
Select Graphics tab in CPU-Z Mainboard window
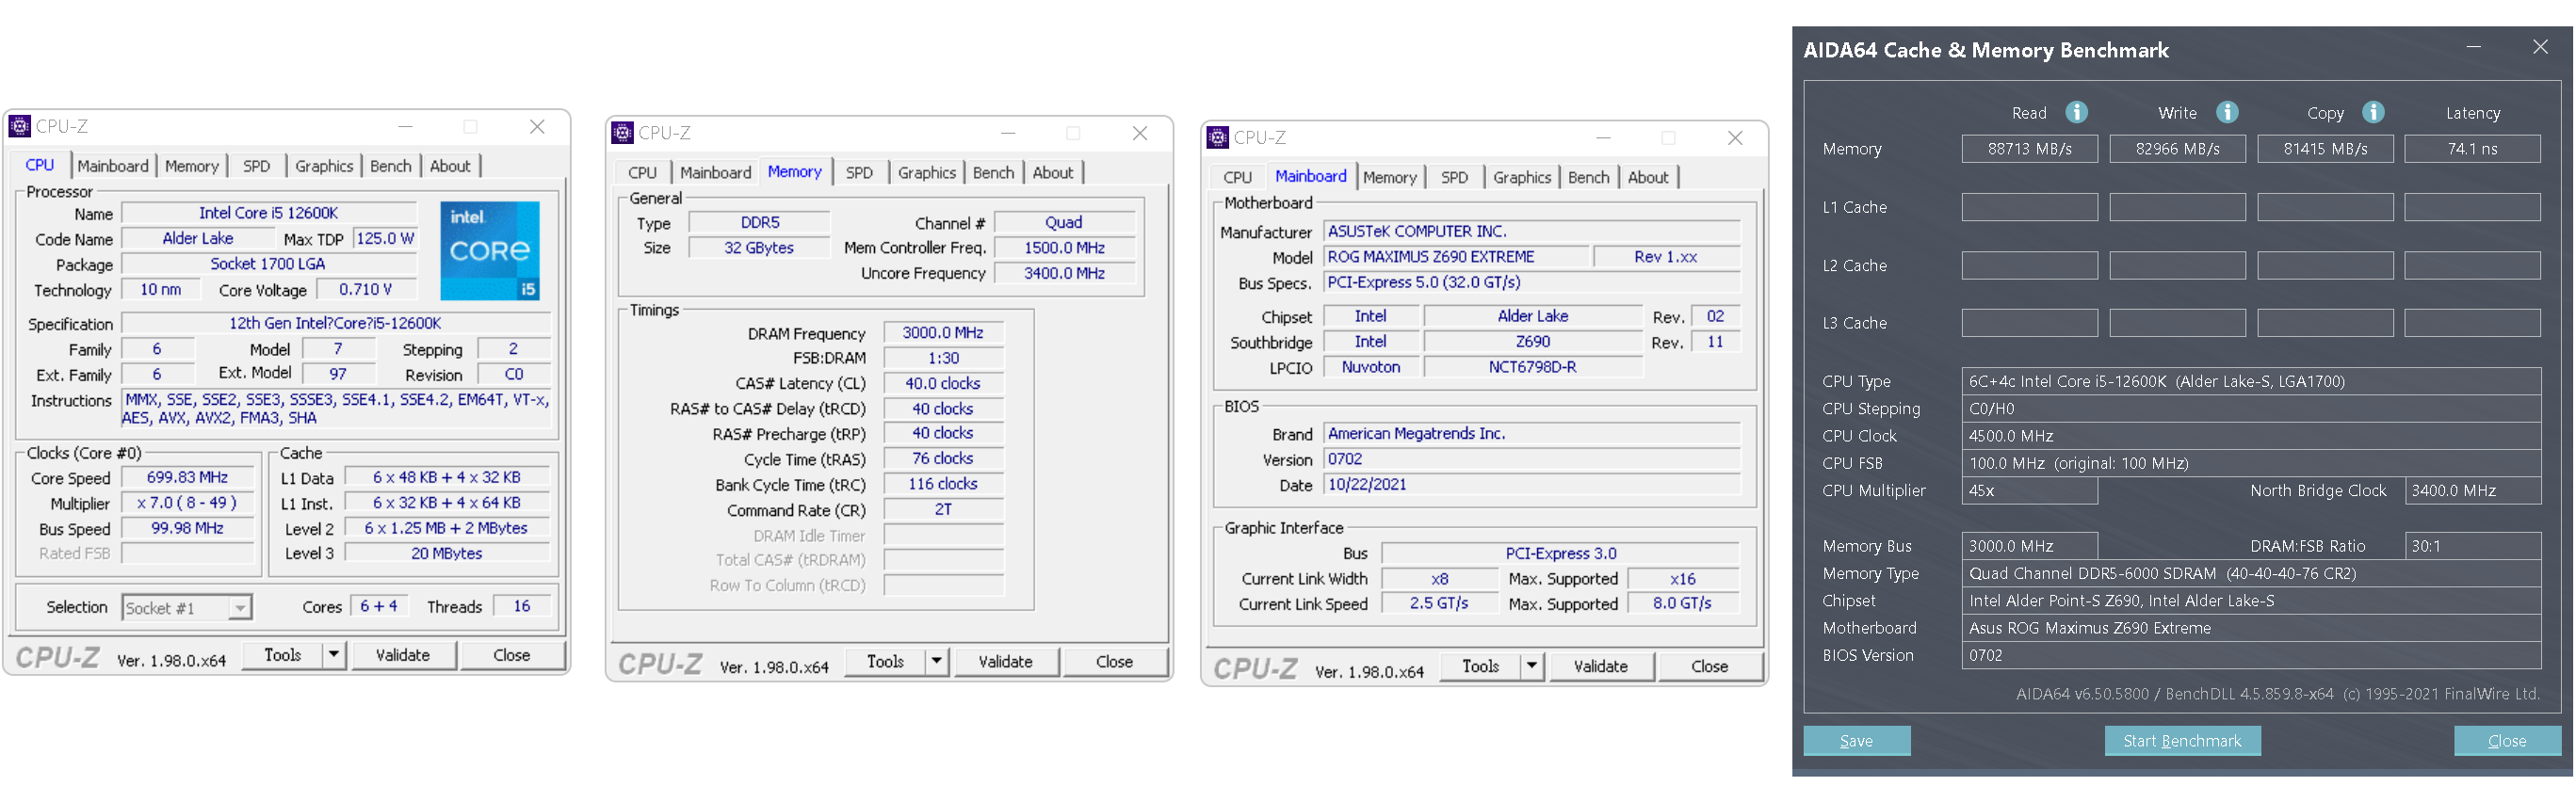pyautogui.click(x=1522, y=177)
